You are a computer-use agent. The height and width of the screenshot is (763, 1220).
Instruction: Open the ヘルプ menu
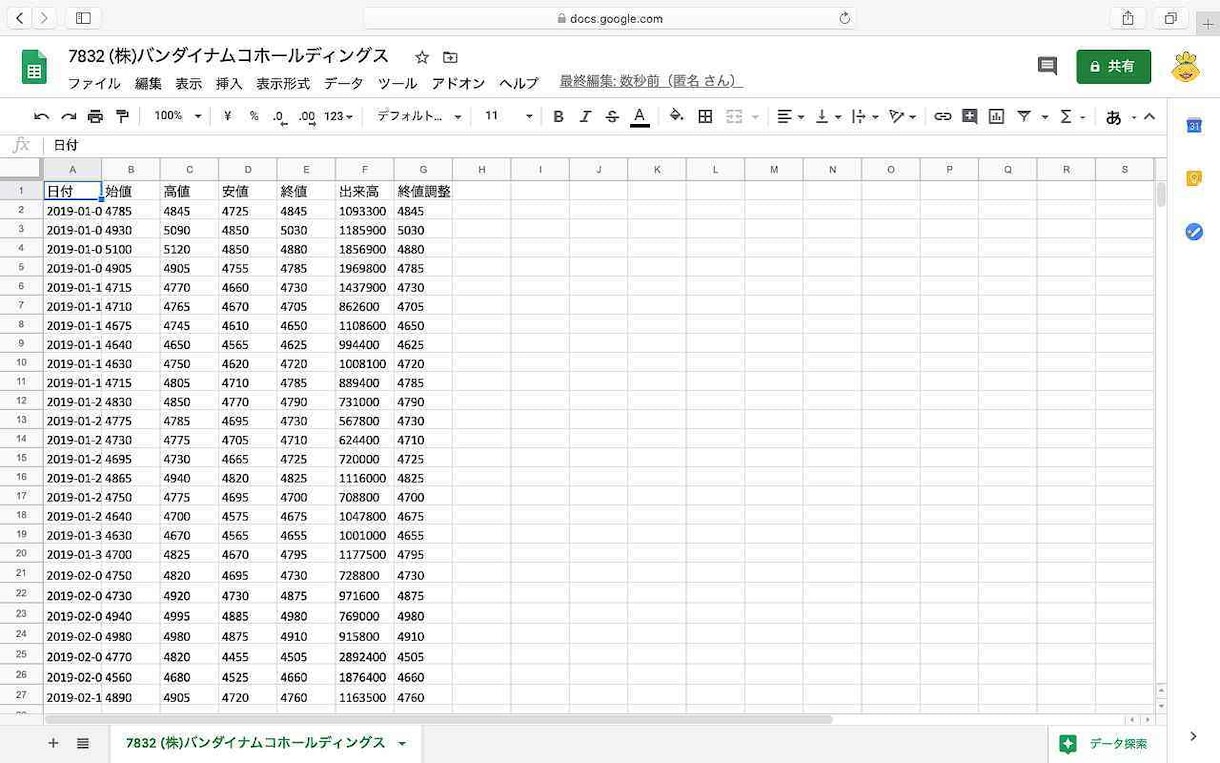pyautogui.click(x=518, y=84)
